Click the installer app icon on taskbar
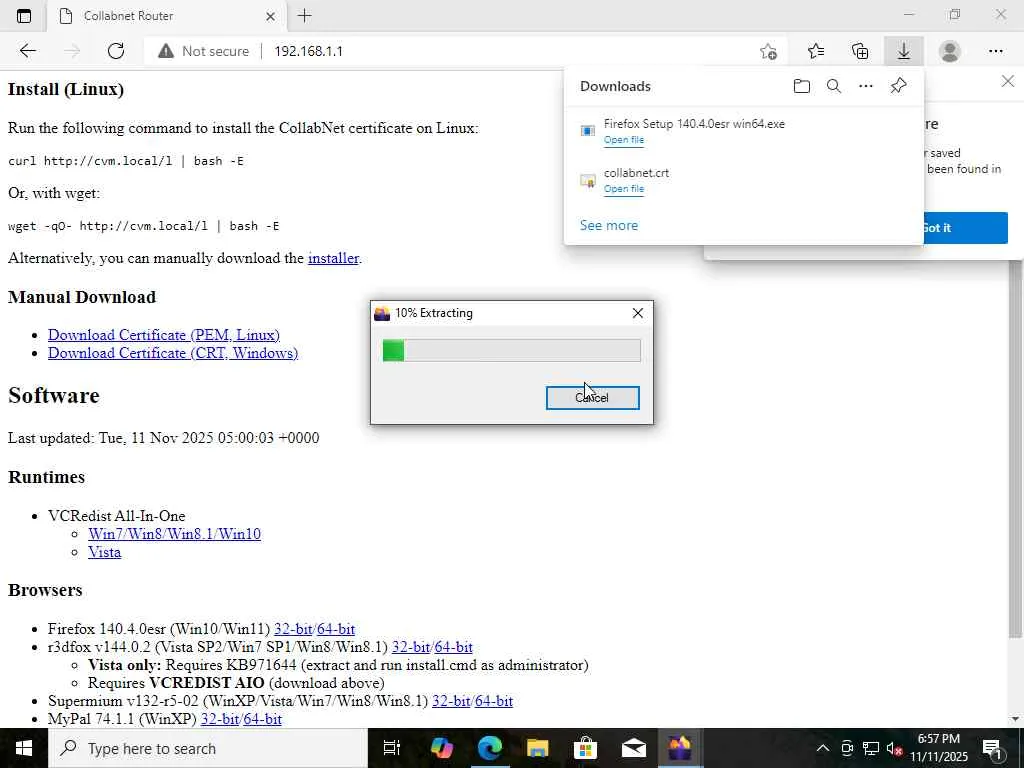The width and height of the screenshot is (1024, 768). (680, 748)
